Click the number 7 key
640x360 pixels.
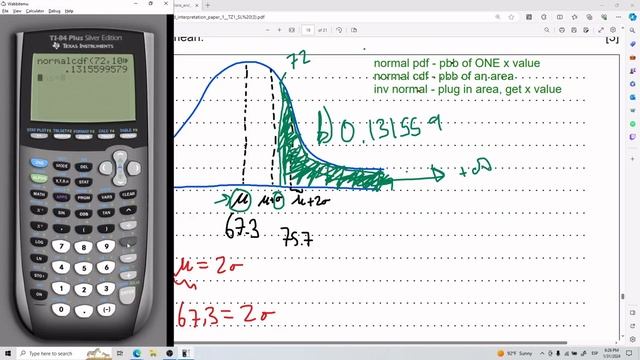(x=61, y=246)
